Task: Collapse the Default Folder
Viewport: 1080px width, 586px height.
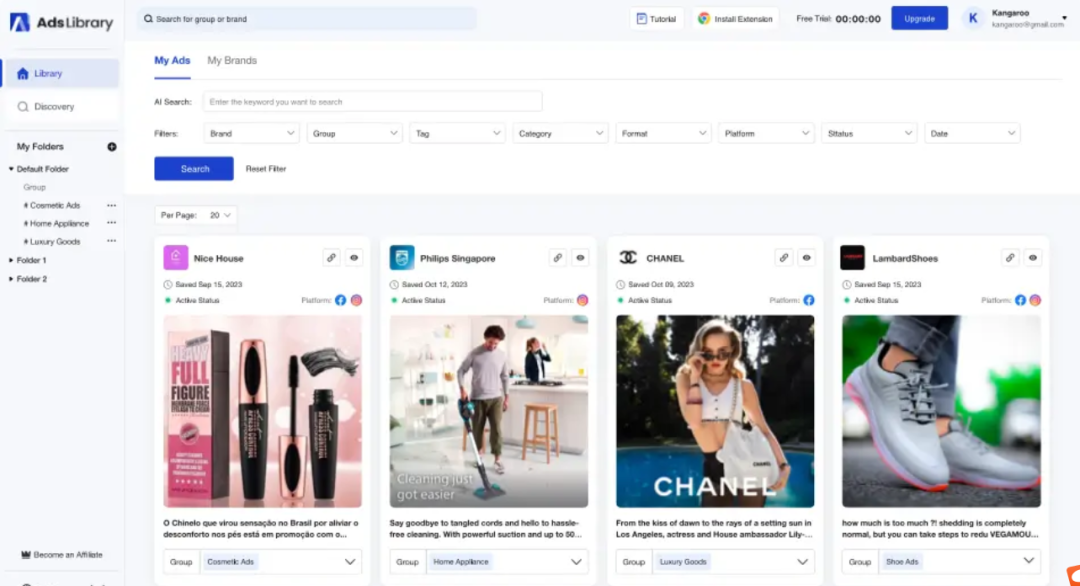Action: coord(11,169)
